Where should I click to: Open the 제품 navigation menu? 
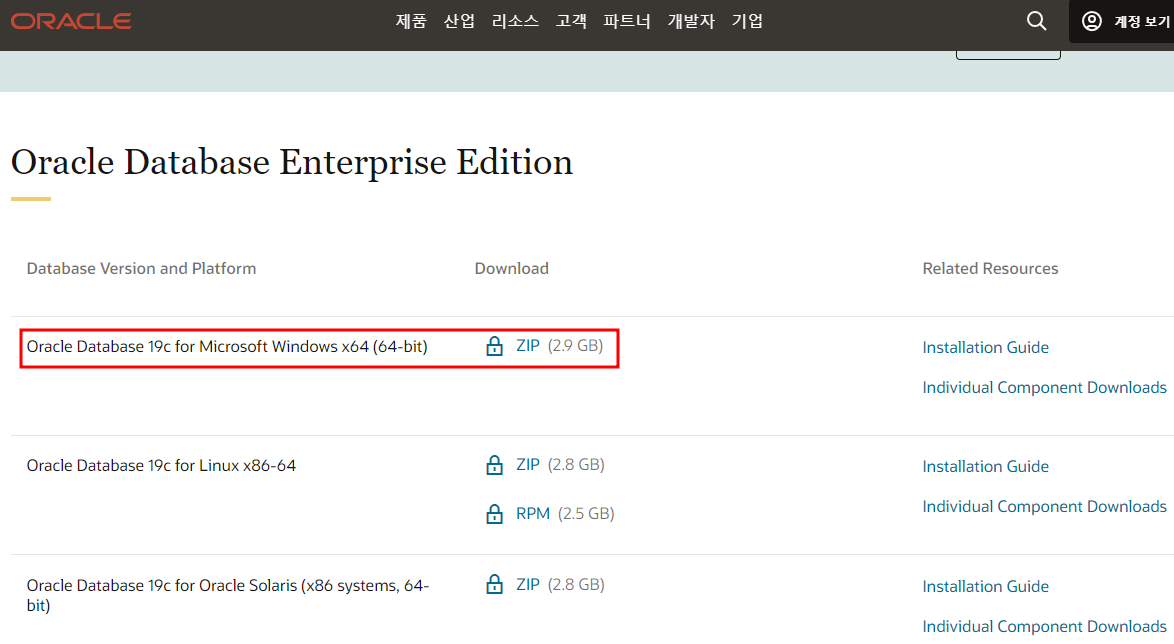click(410, 20)
